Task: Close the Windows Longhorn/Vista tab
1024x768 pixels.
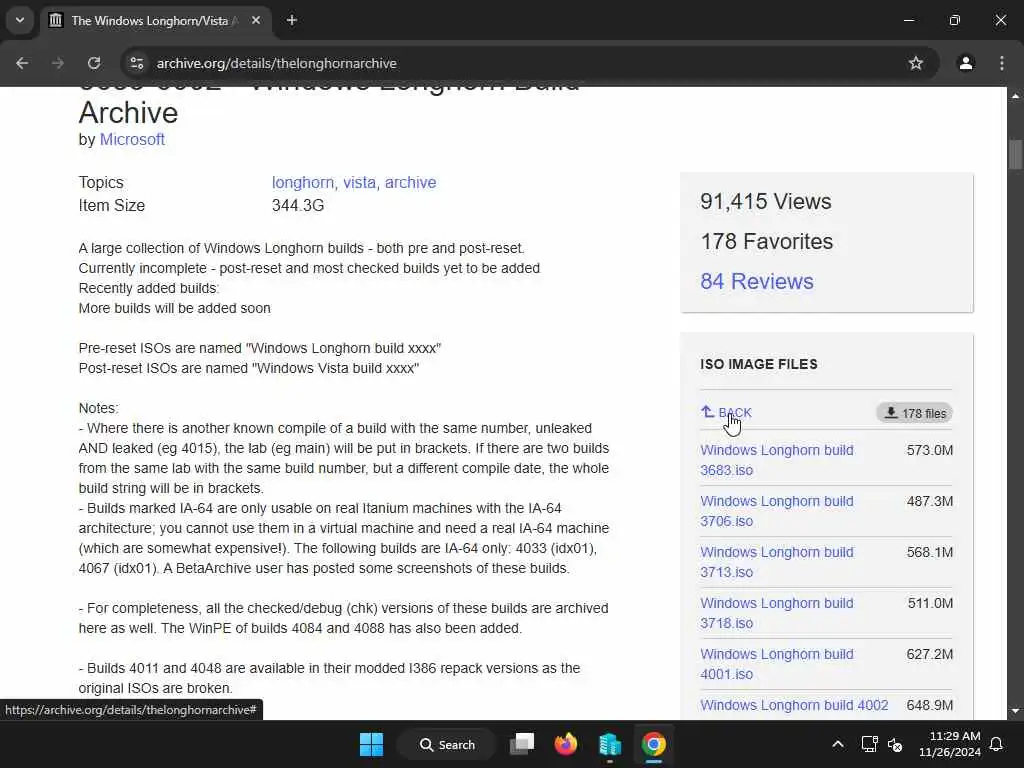Action: [x=256, y=20]
